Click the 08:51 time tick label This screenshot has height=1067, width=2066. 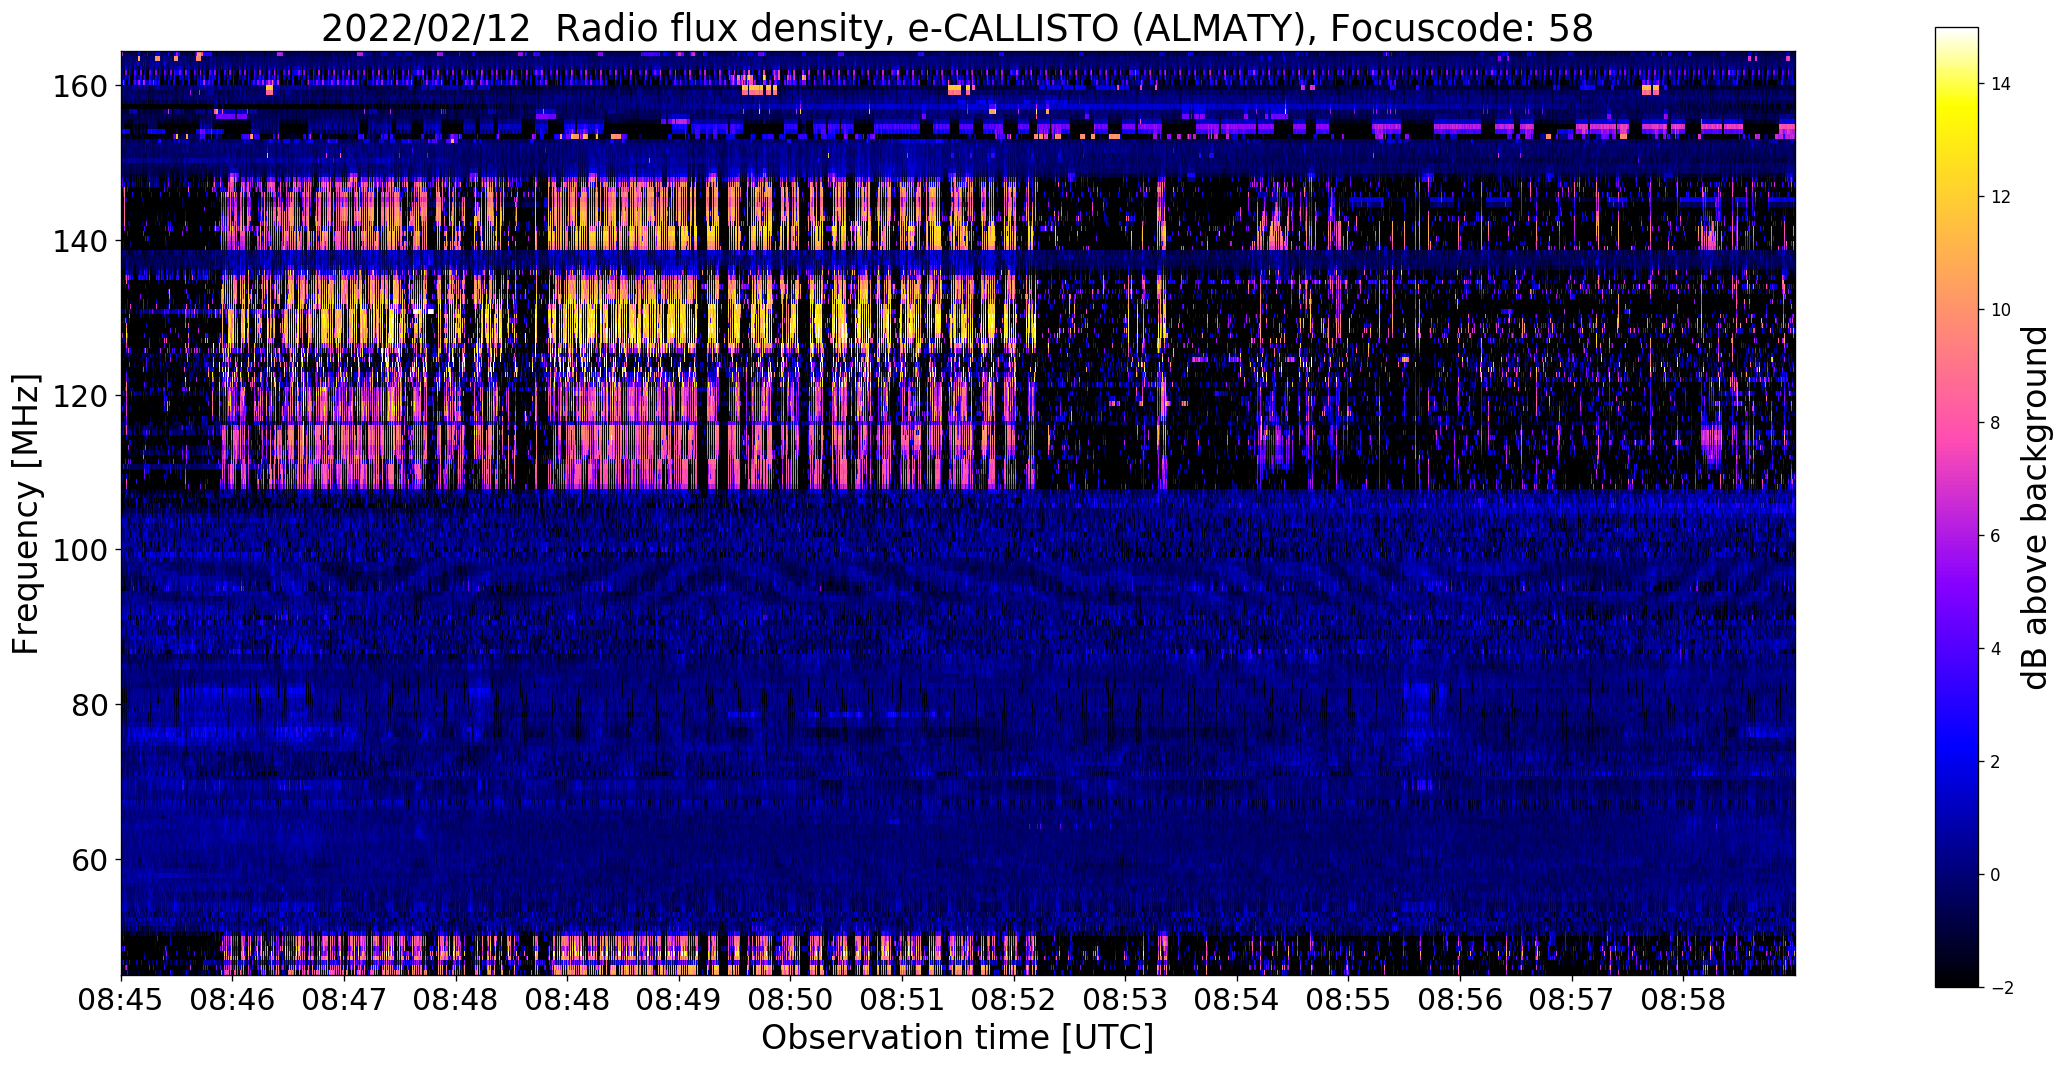(x=902, y=1001)
